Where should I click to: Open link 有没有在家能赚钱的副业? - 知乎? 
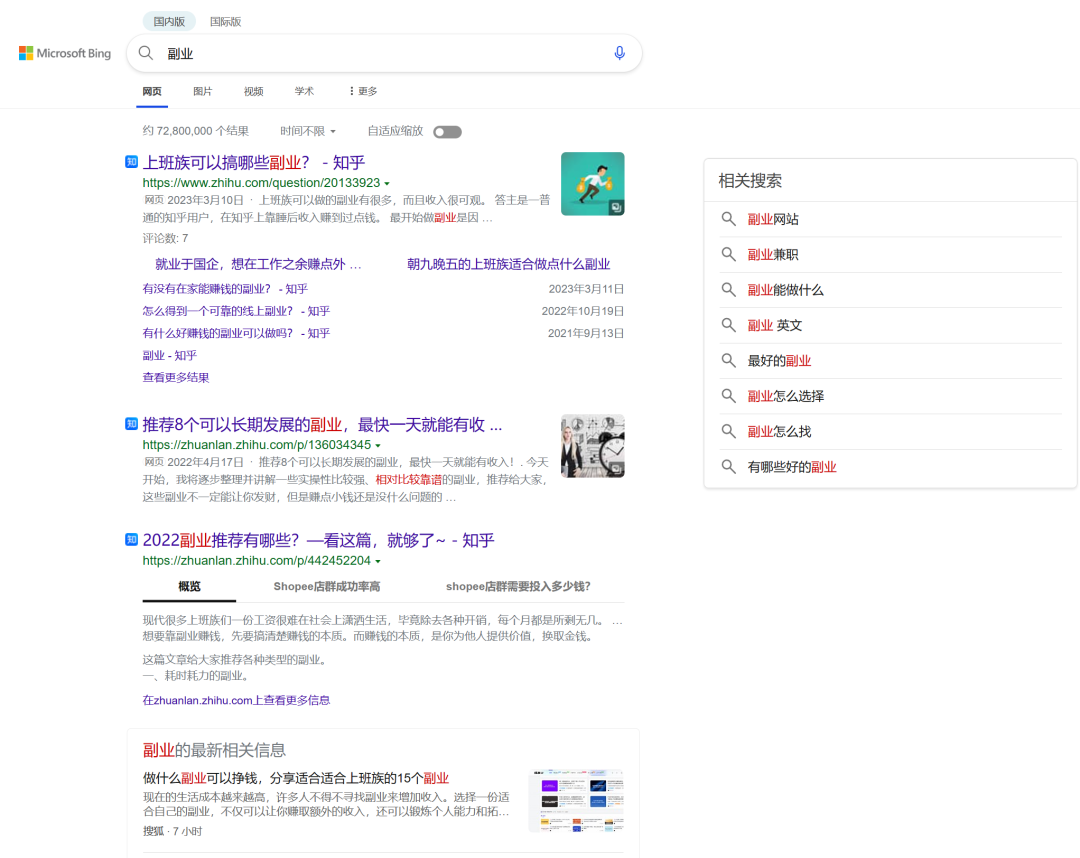coord(225,289)
